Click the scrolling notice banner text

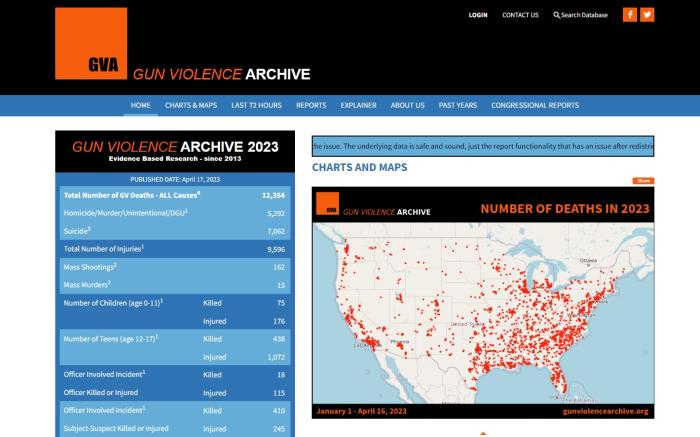[483, 146]
